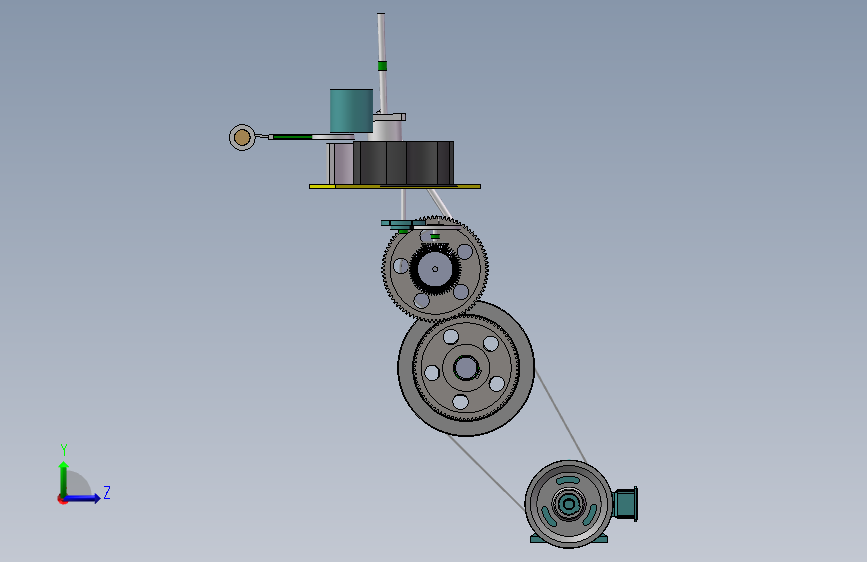The image size is (867, 562).
Task: Pick the brass ring at the end of the arm
Action: click(x=242, y=137)
